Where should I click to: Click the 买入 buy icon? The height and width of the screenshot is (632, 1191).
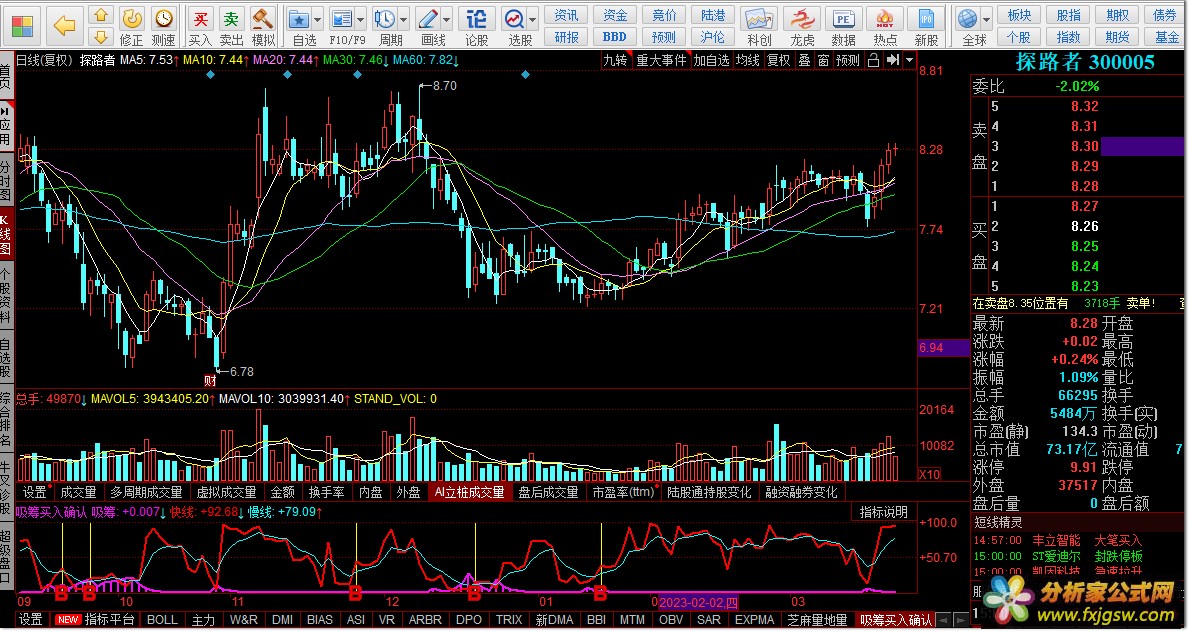click(201, 27)
